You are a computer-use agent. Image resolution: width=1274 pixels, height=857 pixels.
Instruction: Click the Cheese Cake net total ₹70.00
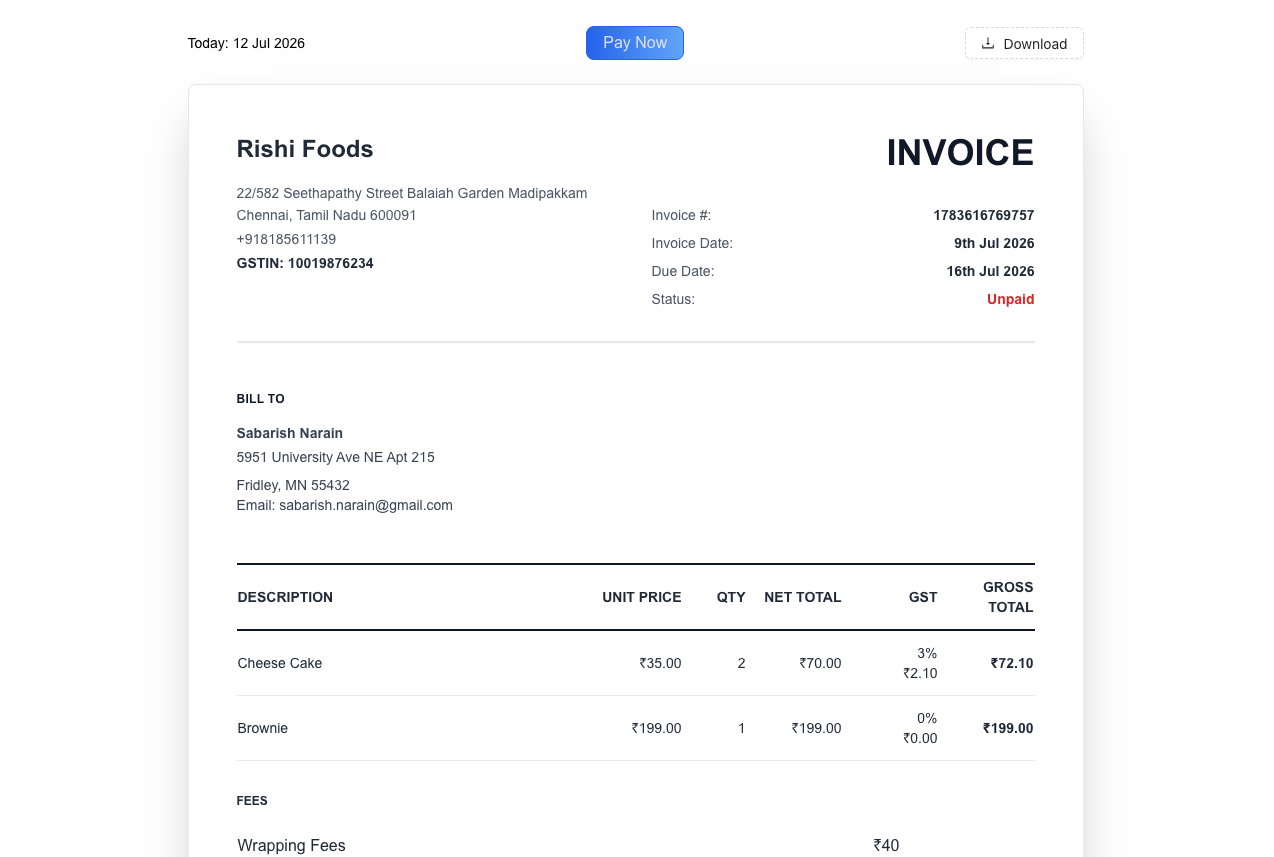[820, 663]
